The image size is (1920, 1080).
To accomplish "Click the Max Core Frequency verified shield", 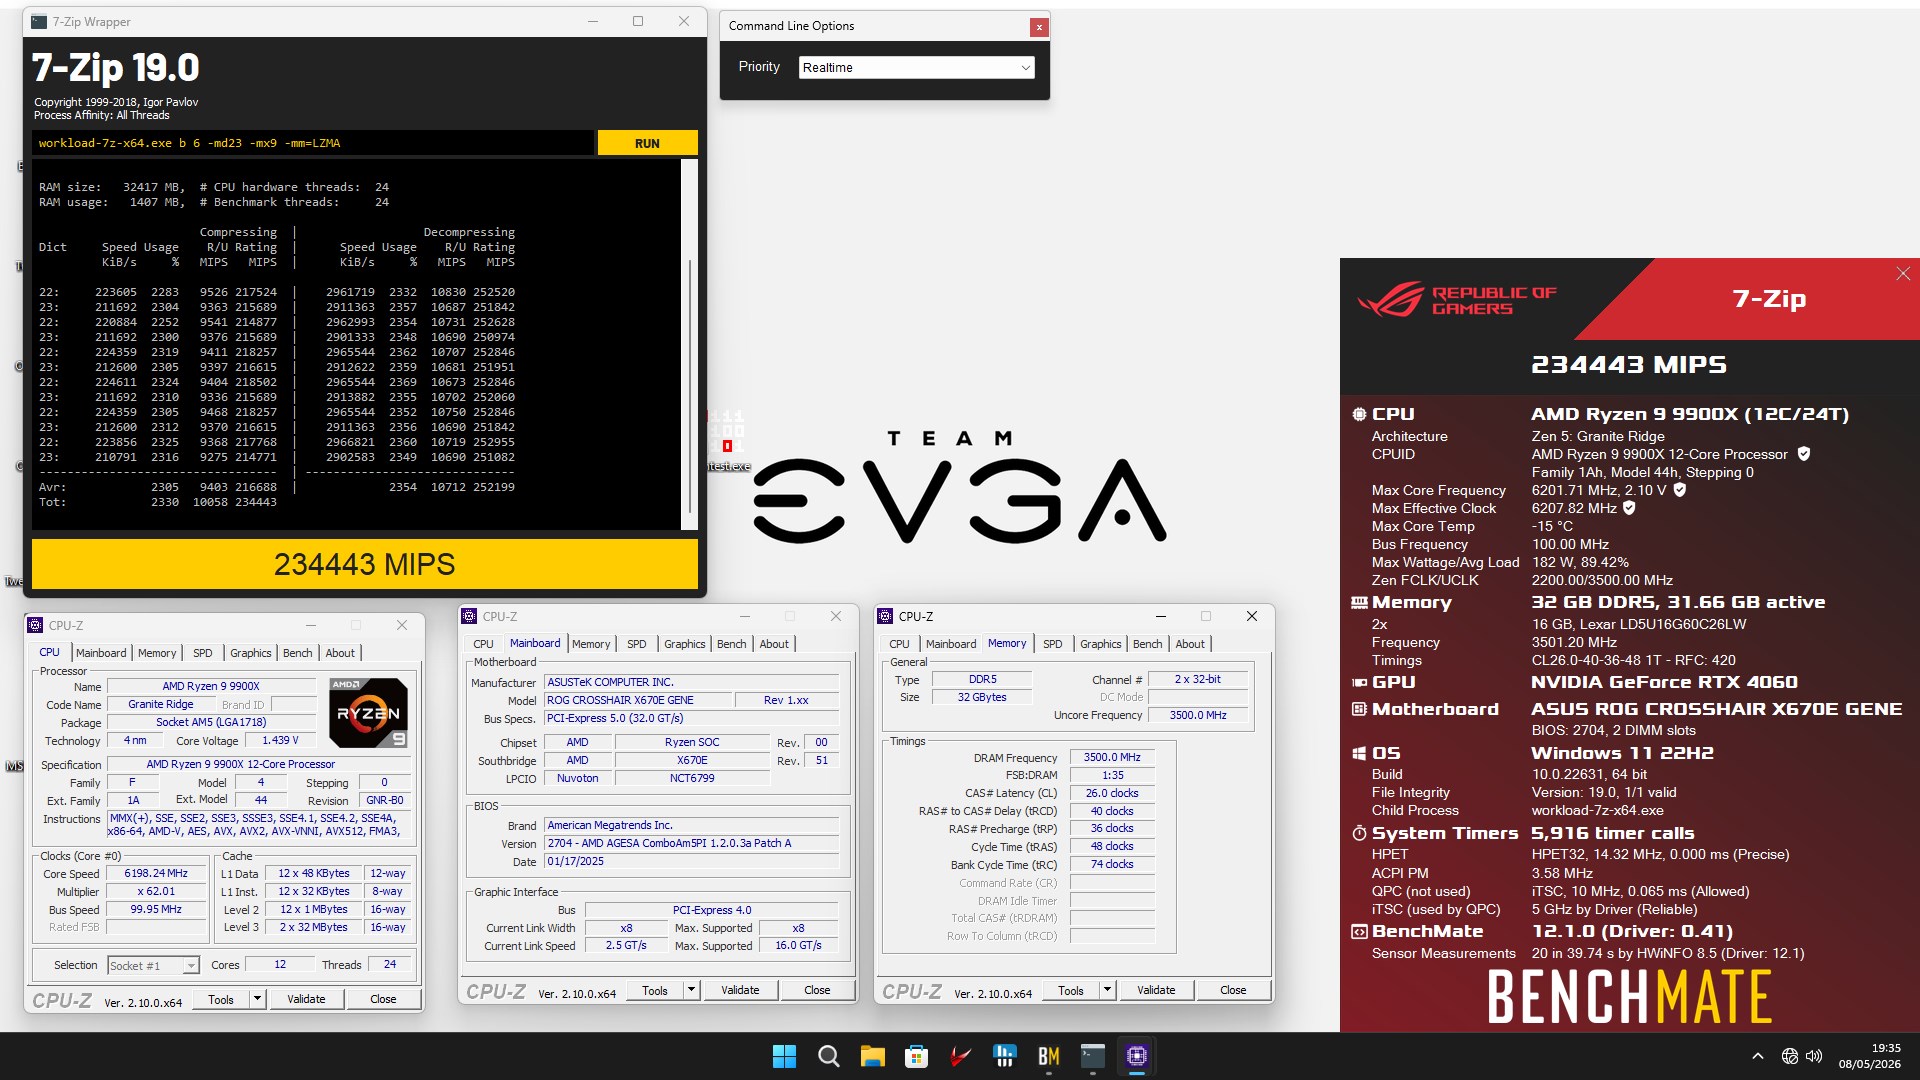I will [x=1680, y=490].
